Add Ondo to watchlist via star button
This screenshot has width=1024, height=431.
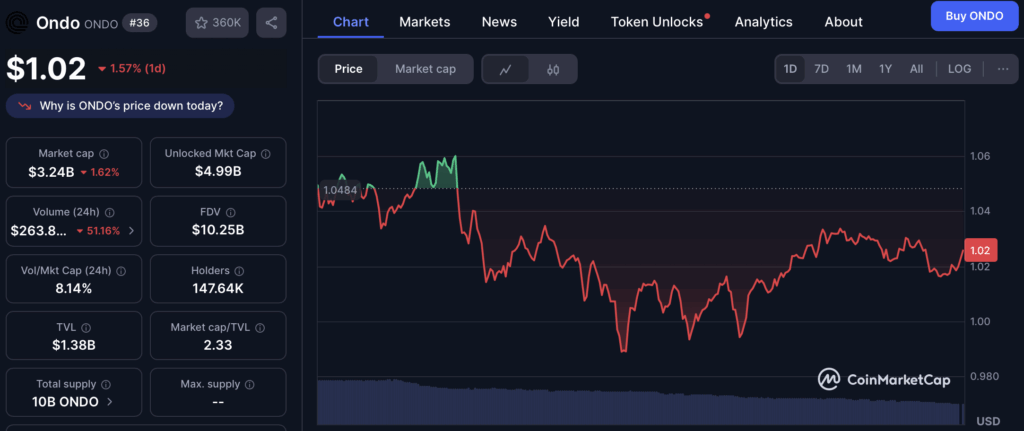coord(217,23)
